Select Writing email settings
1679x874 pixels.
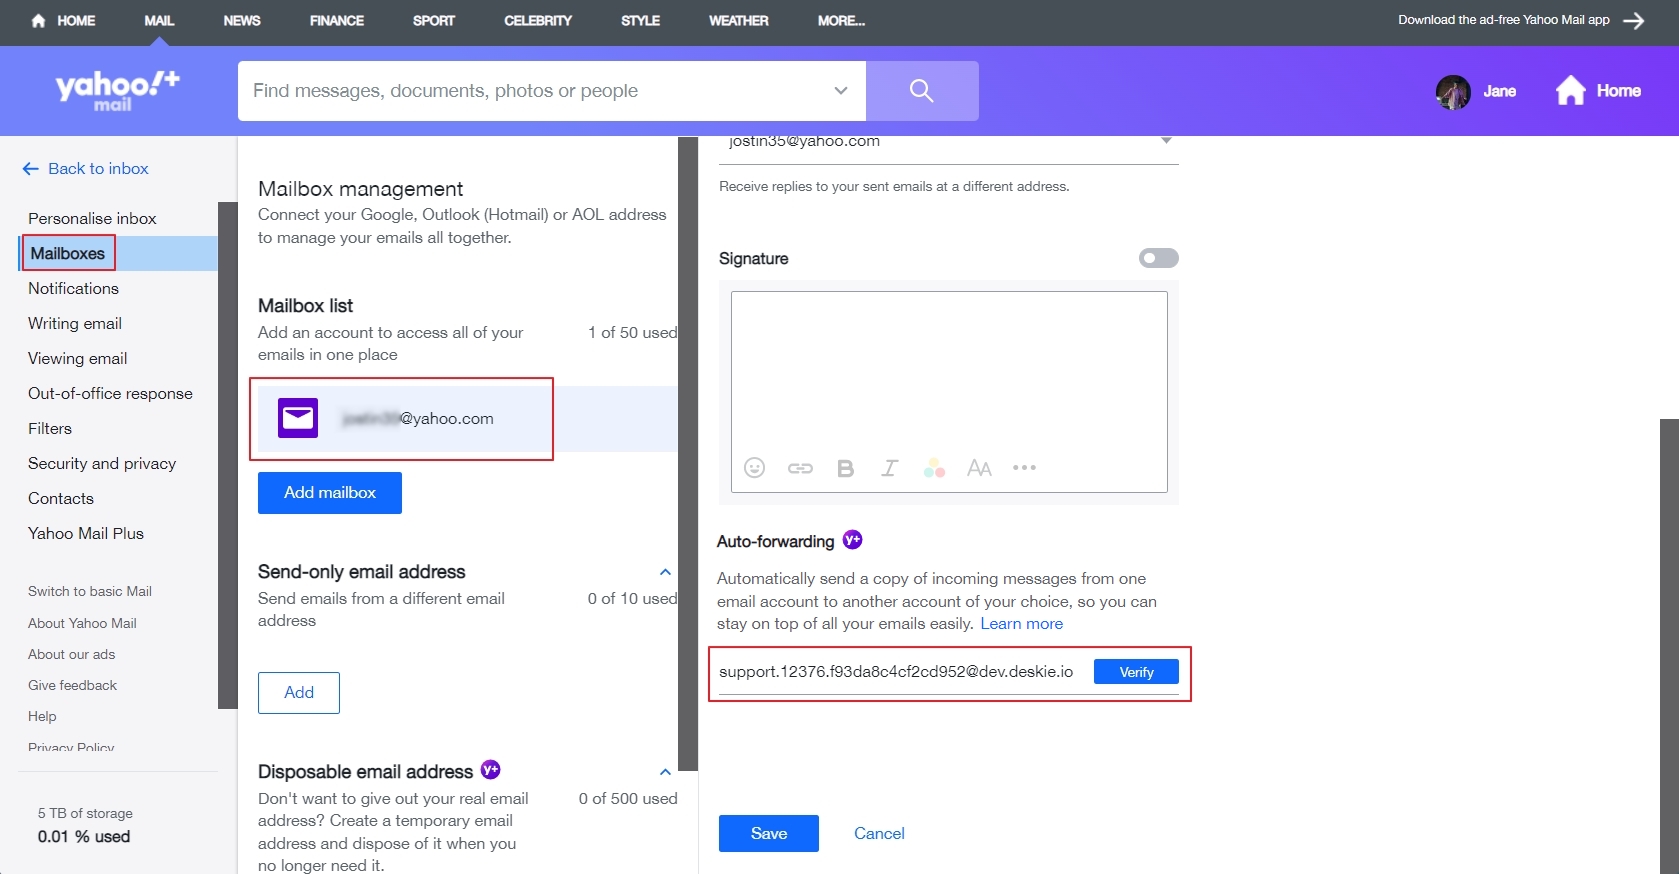pos(75,323)
